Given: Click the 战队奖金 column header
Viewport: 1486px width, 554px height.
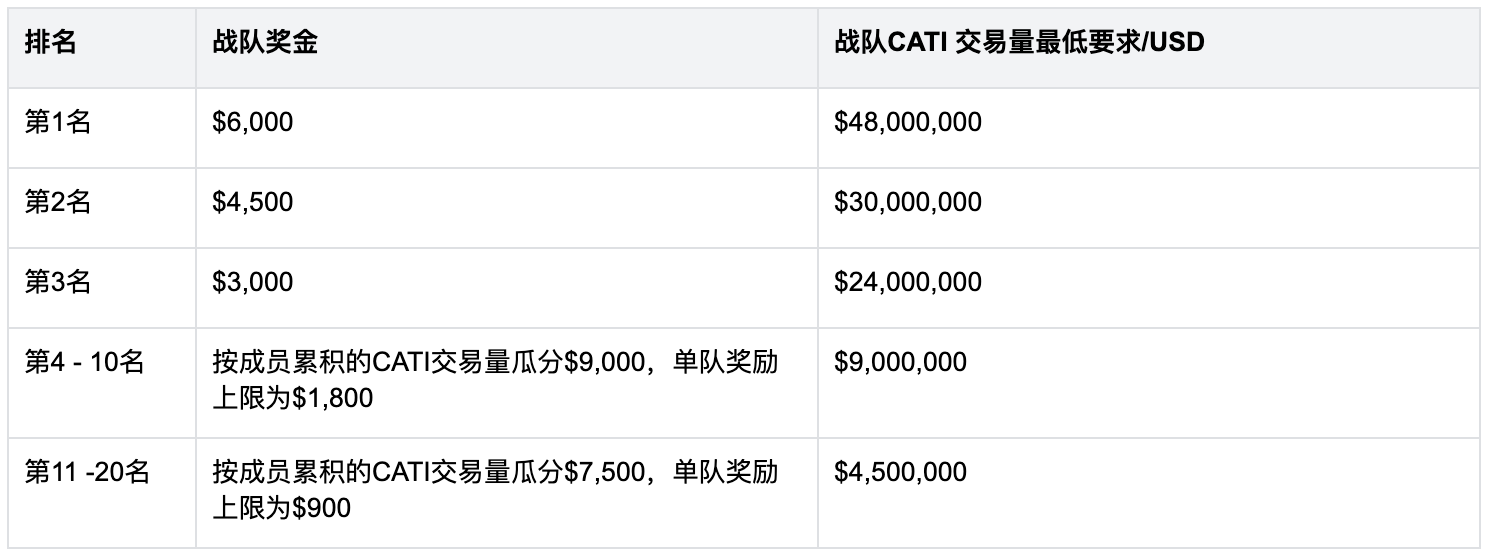Looking at the screenshot, I should [265, 44].
